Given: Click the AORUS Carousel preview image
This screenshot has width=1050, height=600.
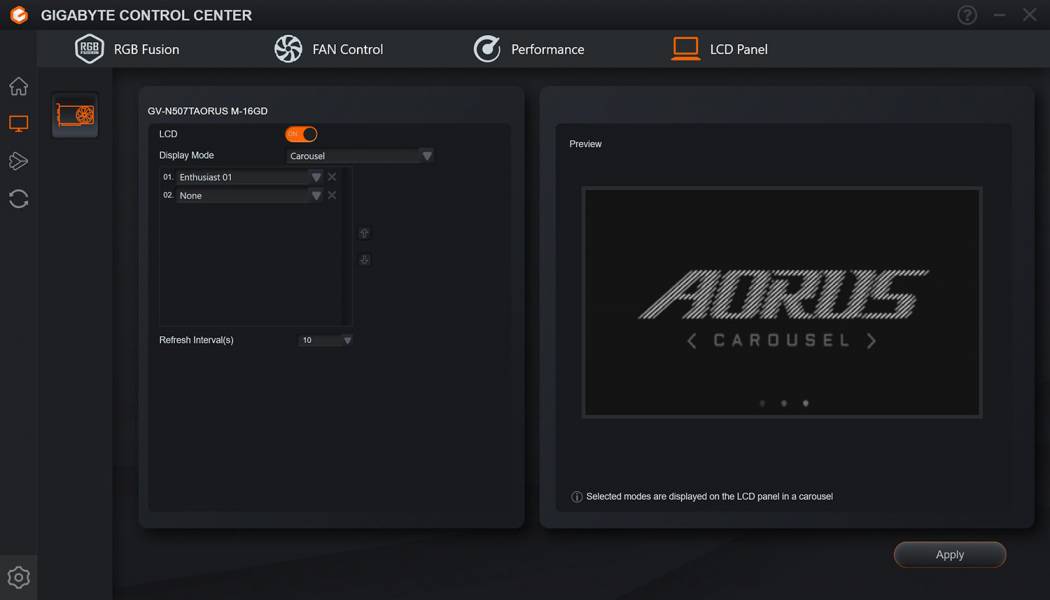Looking at the screenshot, I should pos(781,303).
